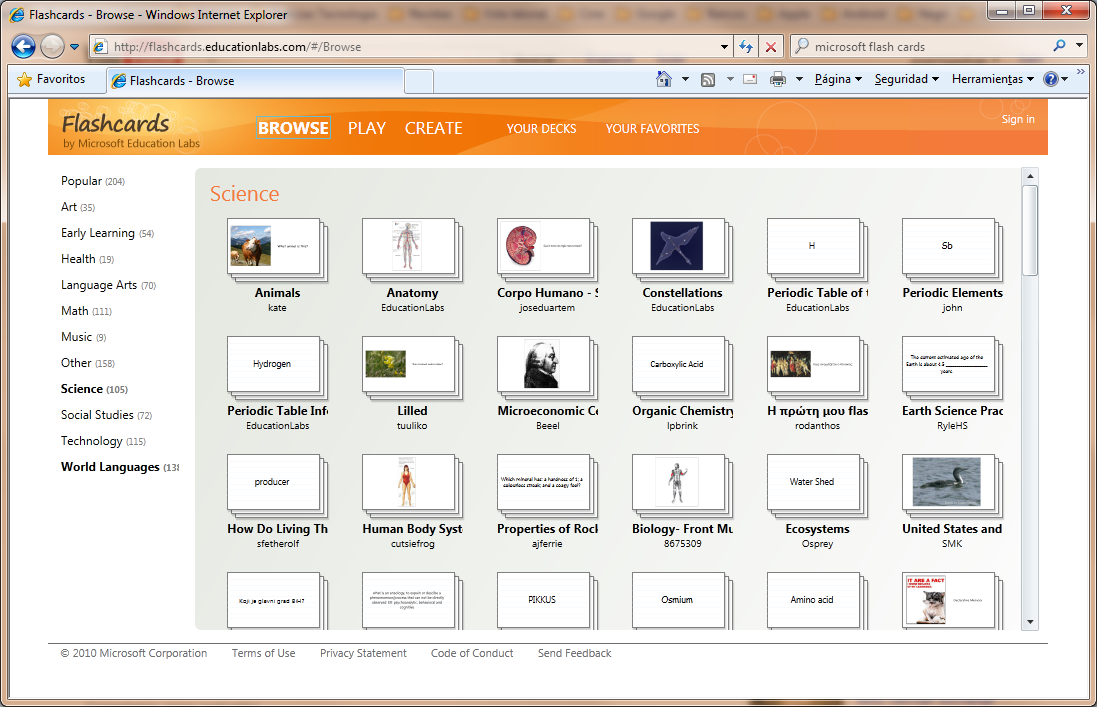The height and width of the screenshot is (707, 1097).
Task: Click the browser Back arrow button
Action: click(x=24, y=47)
